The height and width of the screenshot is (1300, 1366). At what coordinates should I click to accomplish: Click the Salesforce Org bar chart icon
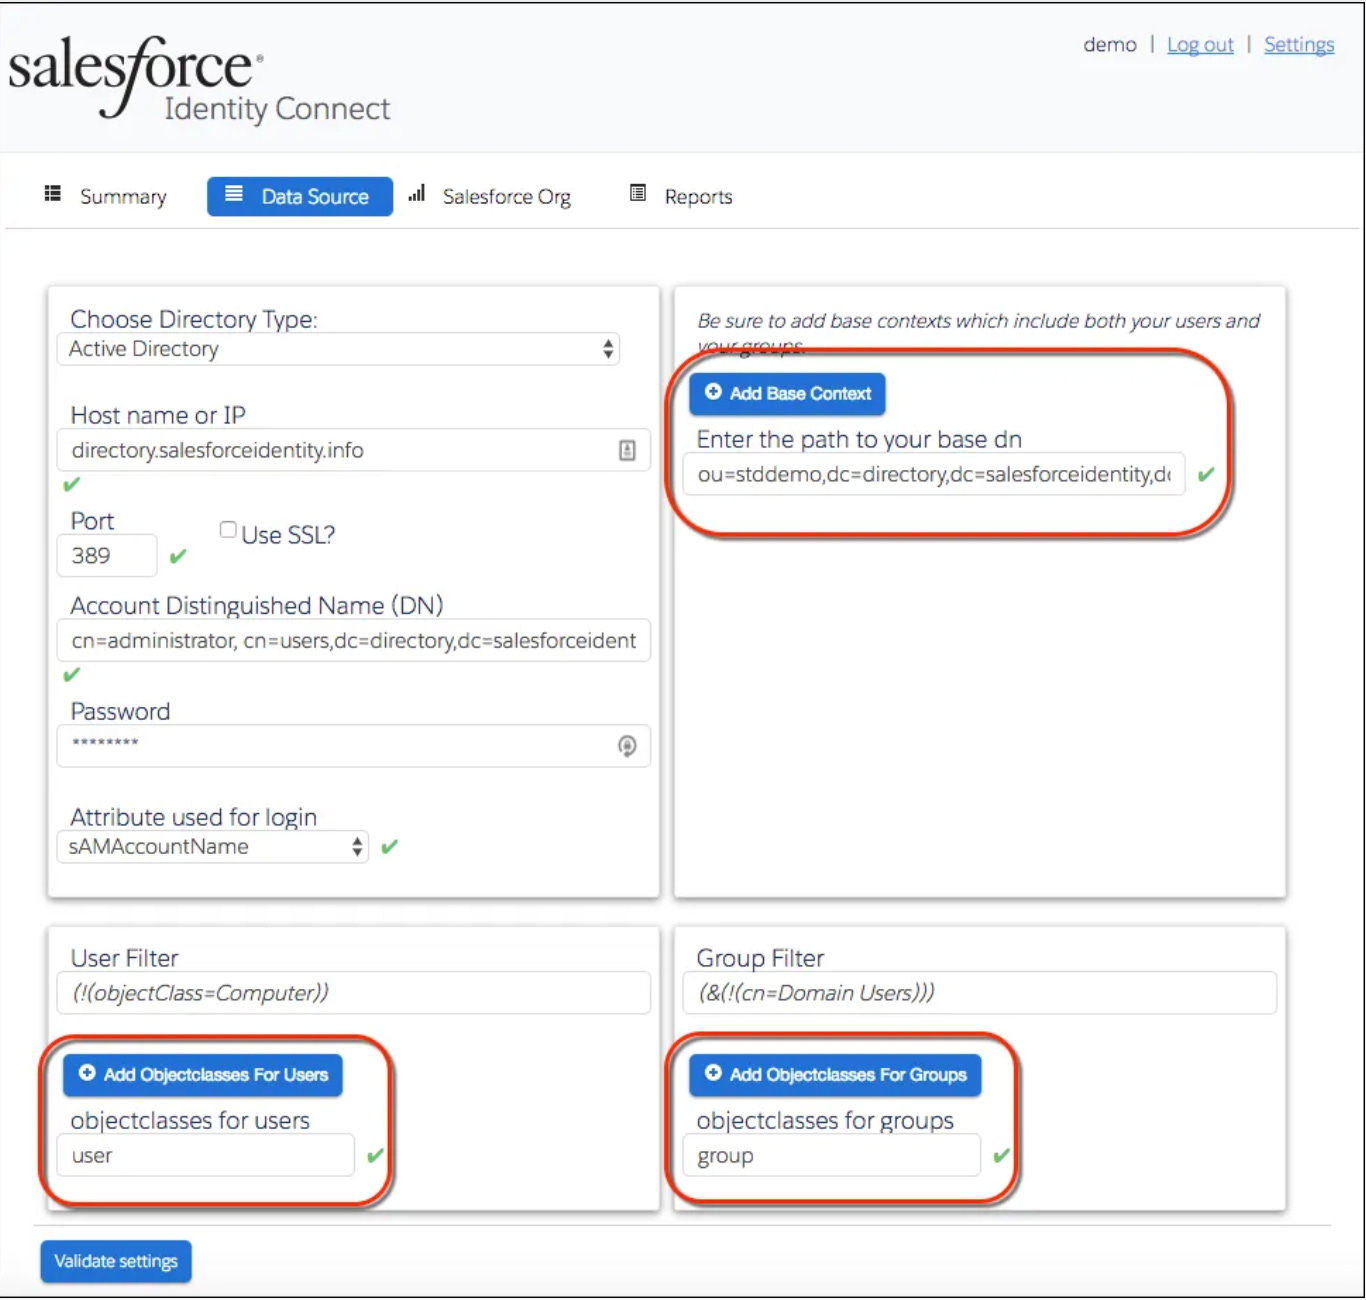(417, 193)
